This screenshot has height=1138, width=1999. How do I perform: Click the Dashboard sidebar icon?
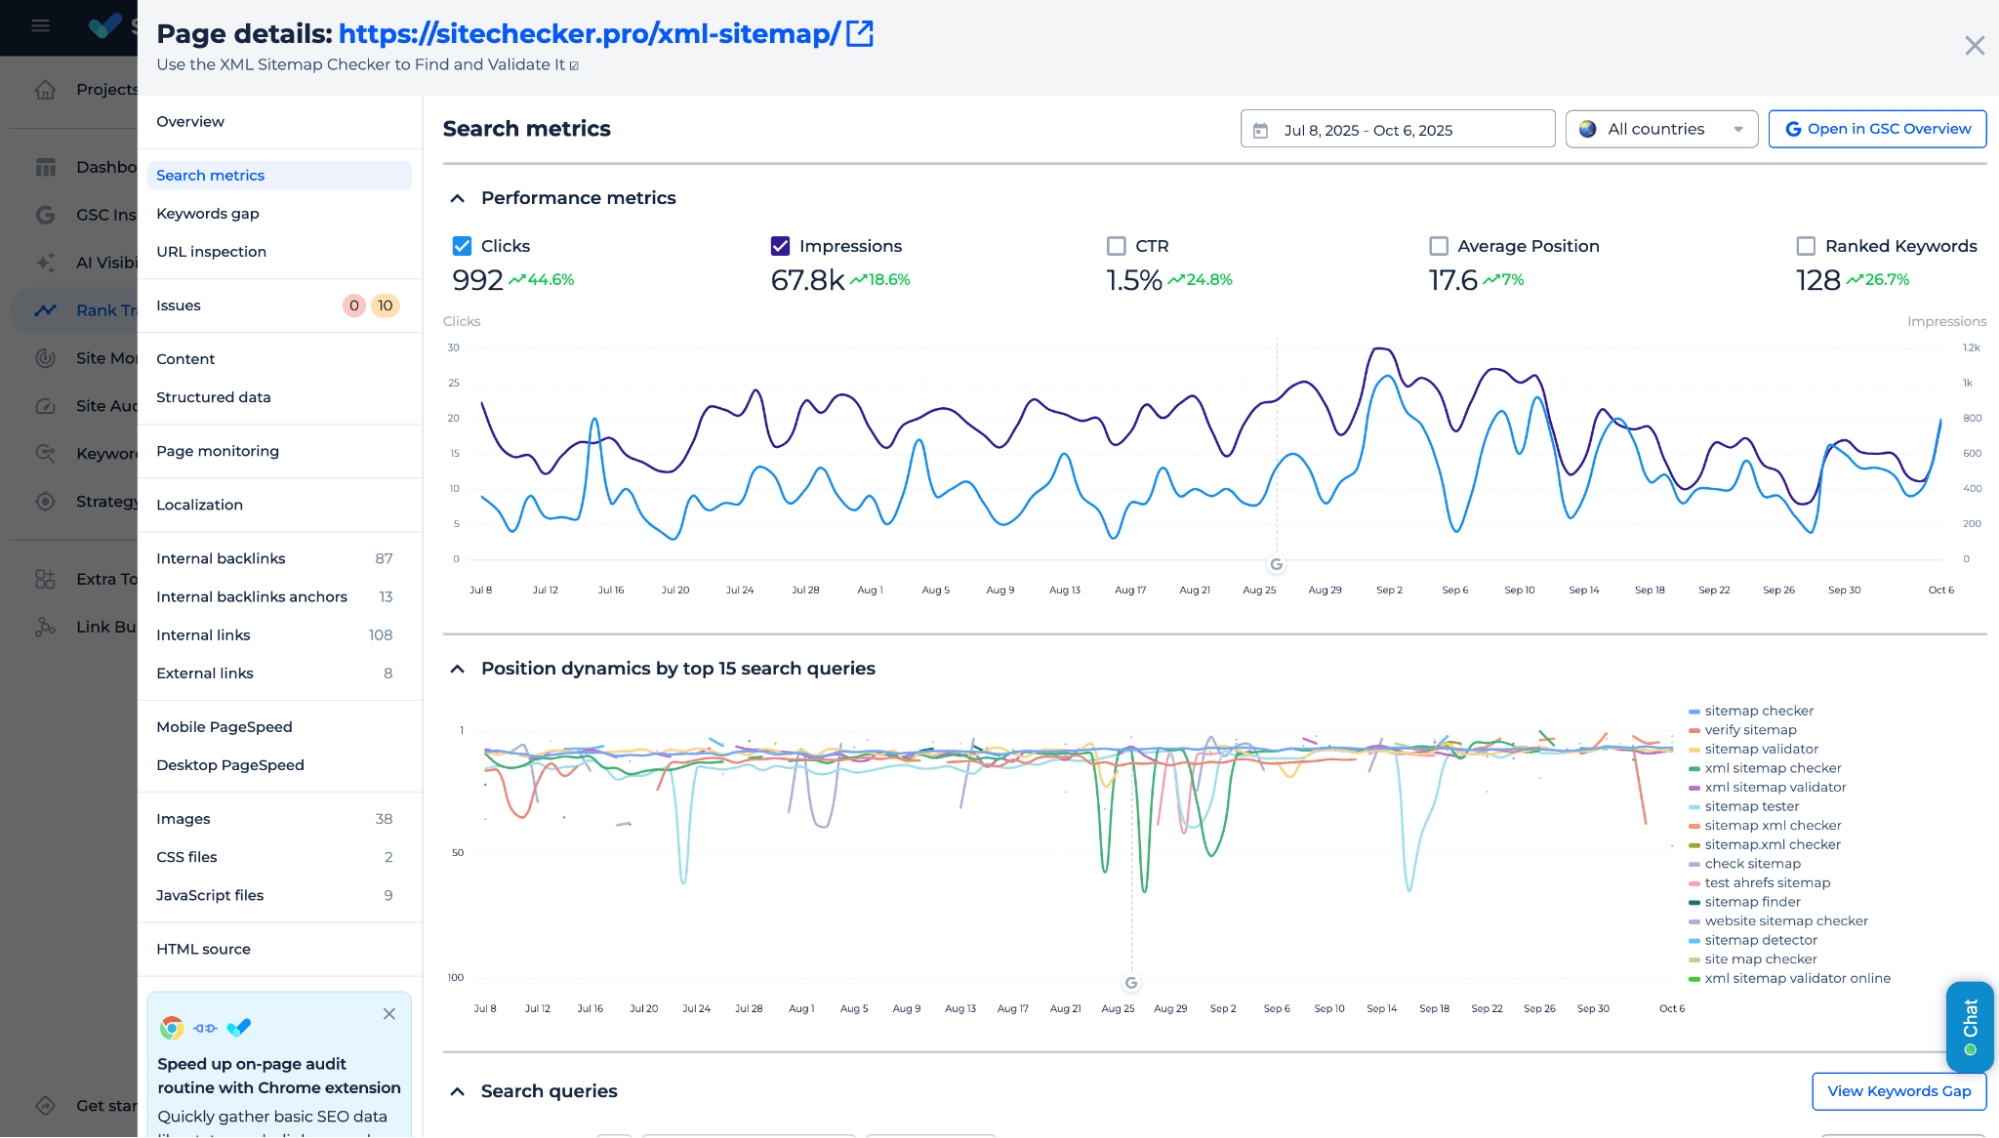pyautogui.click(x=45, y=167)
